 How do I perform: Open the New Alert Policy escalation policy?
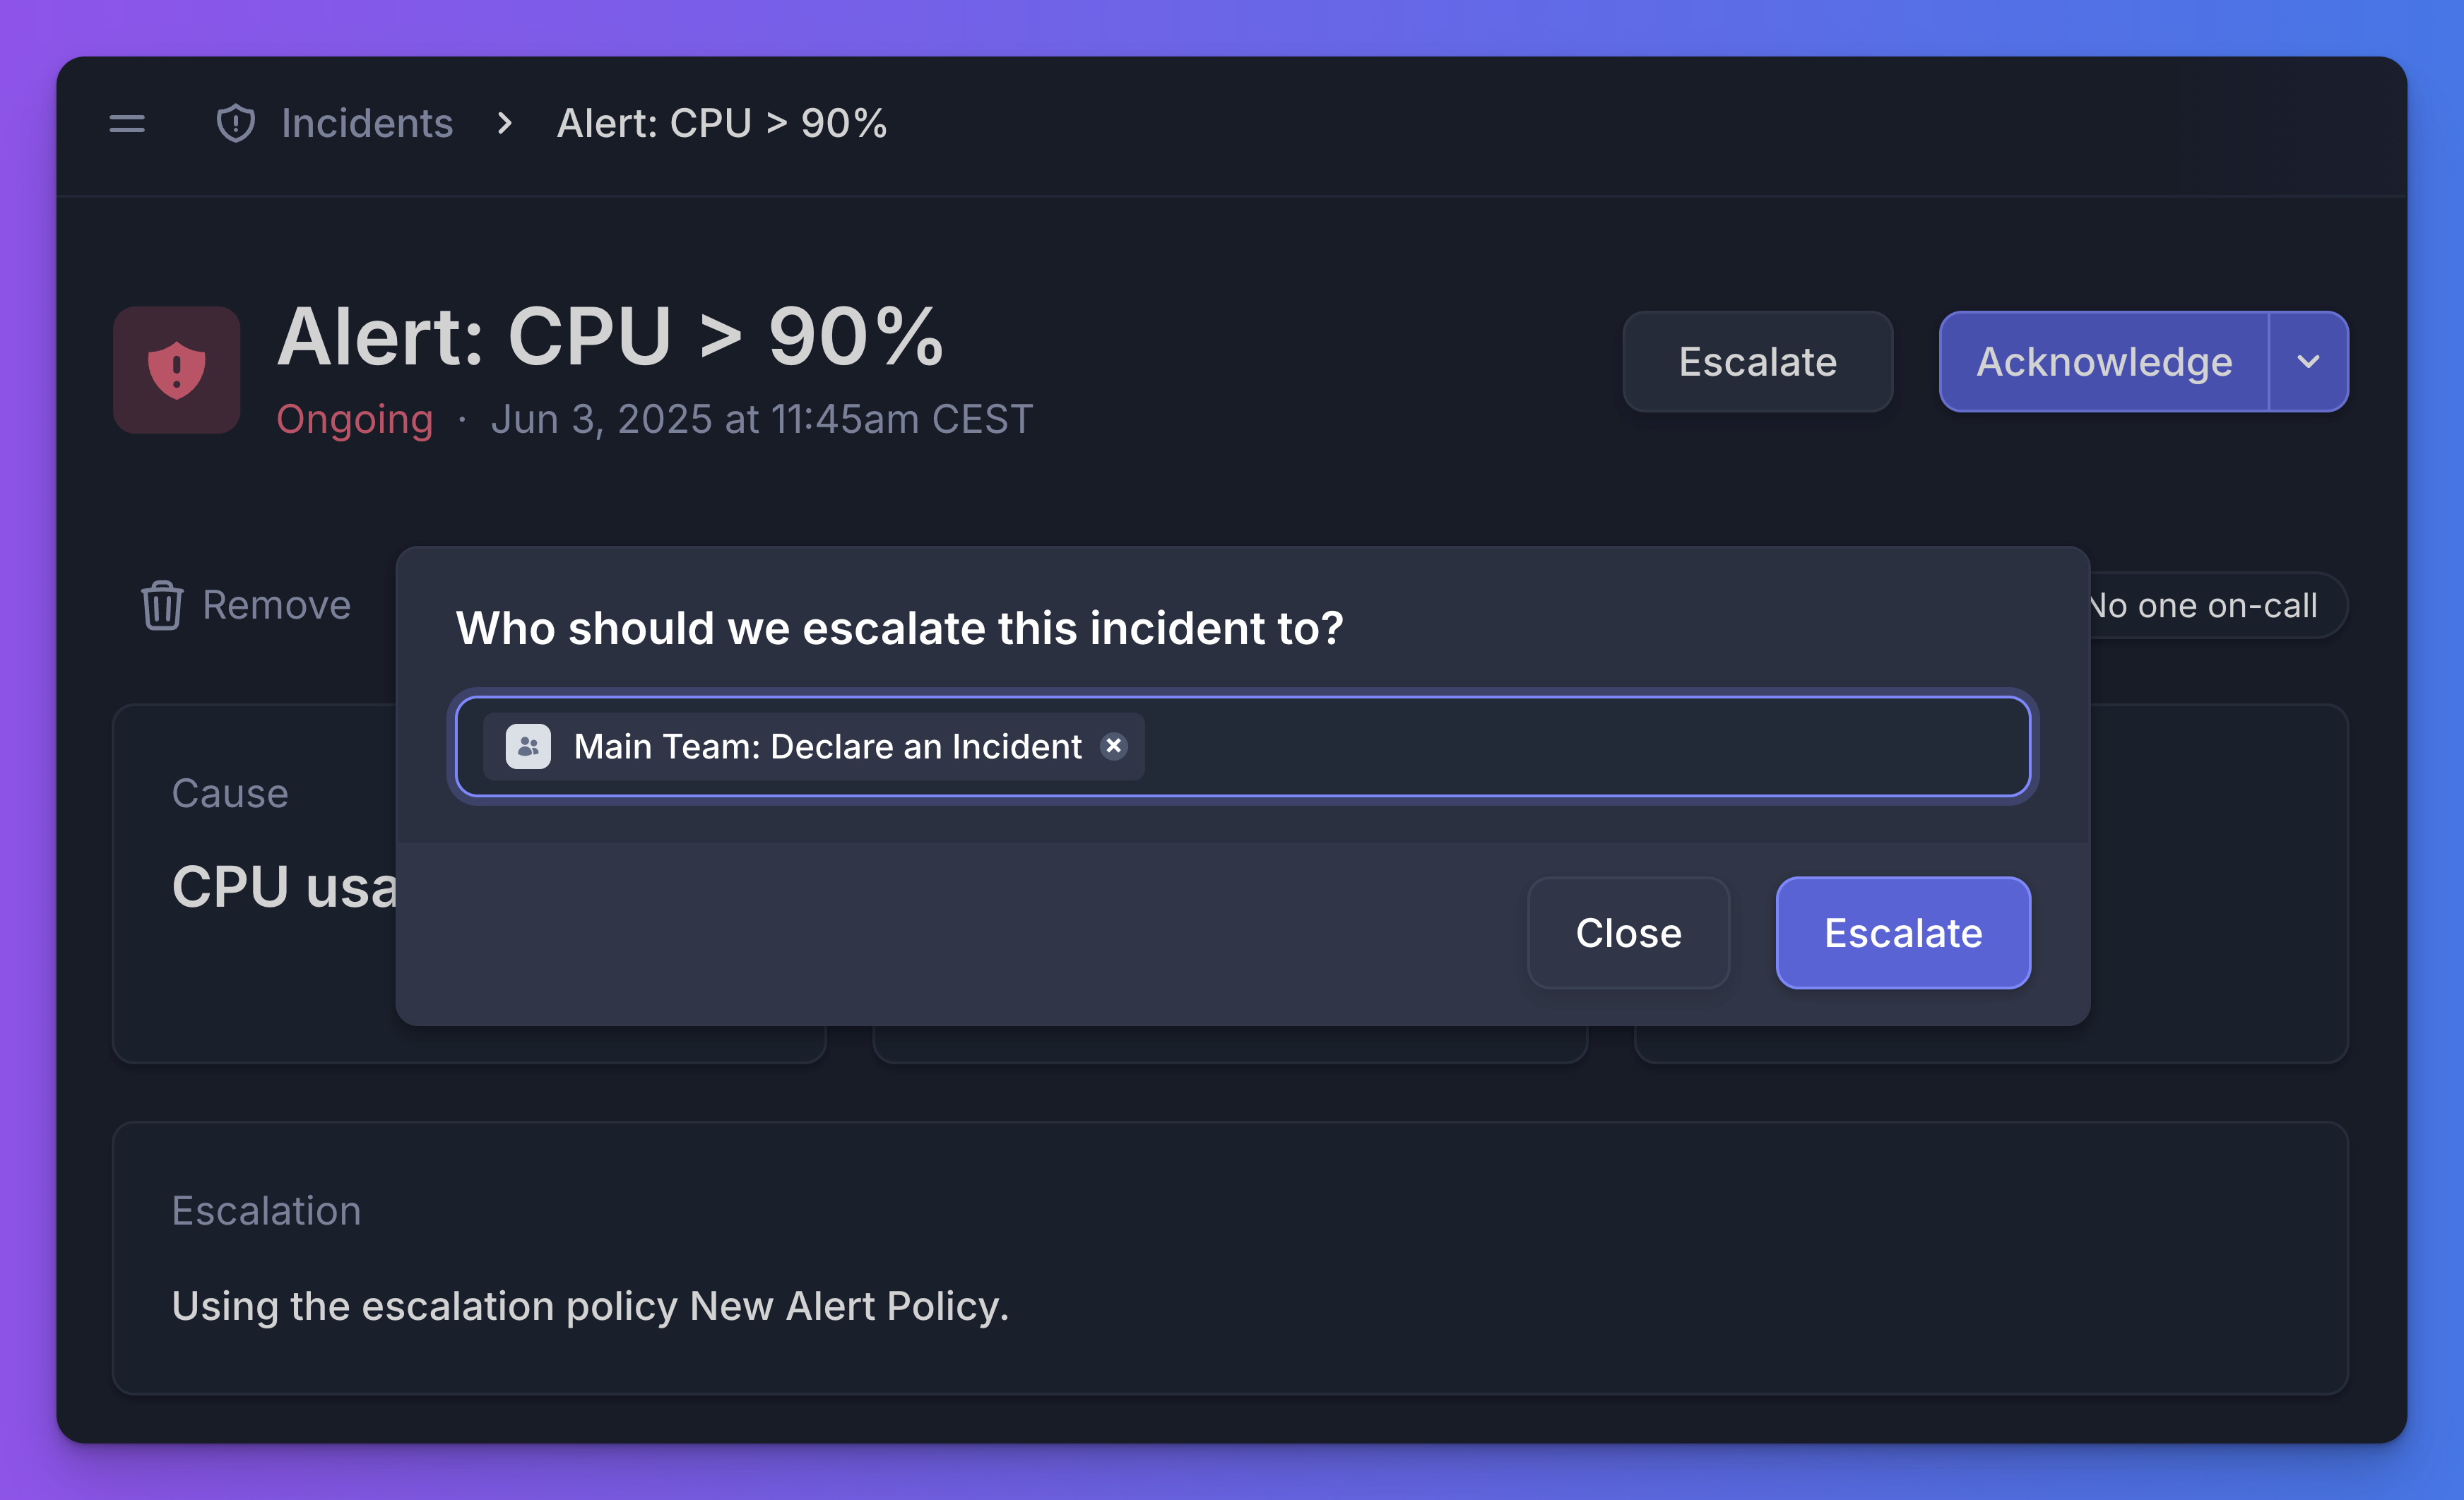(846, 1306)
